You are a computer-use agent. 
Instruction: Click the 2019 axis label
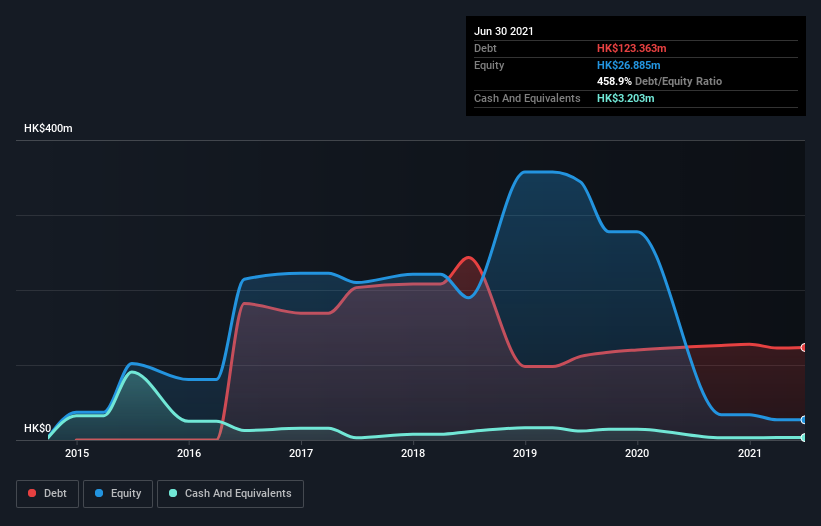525,453
